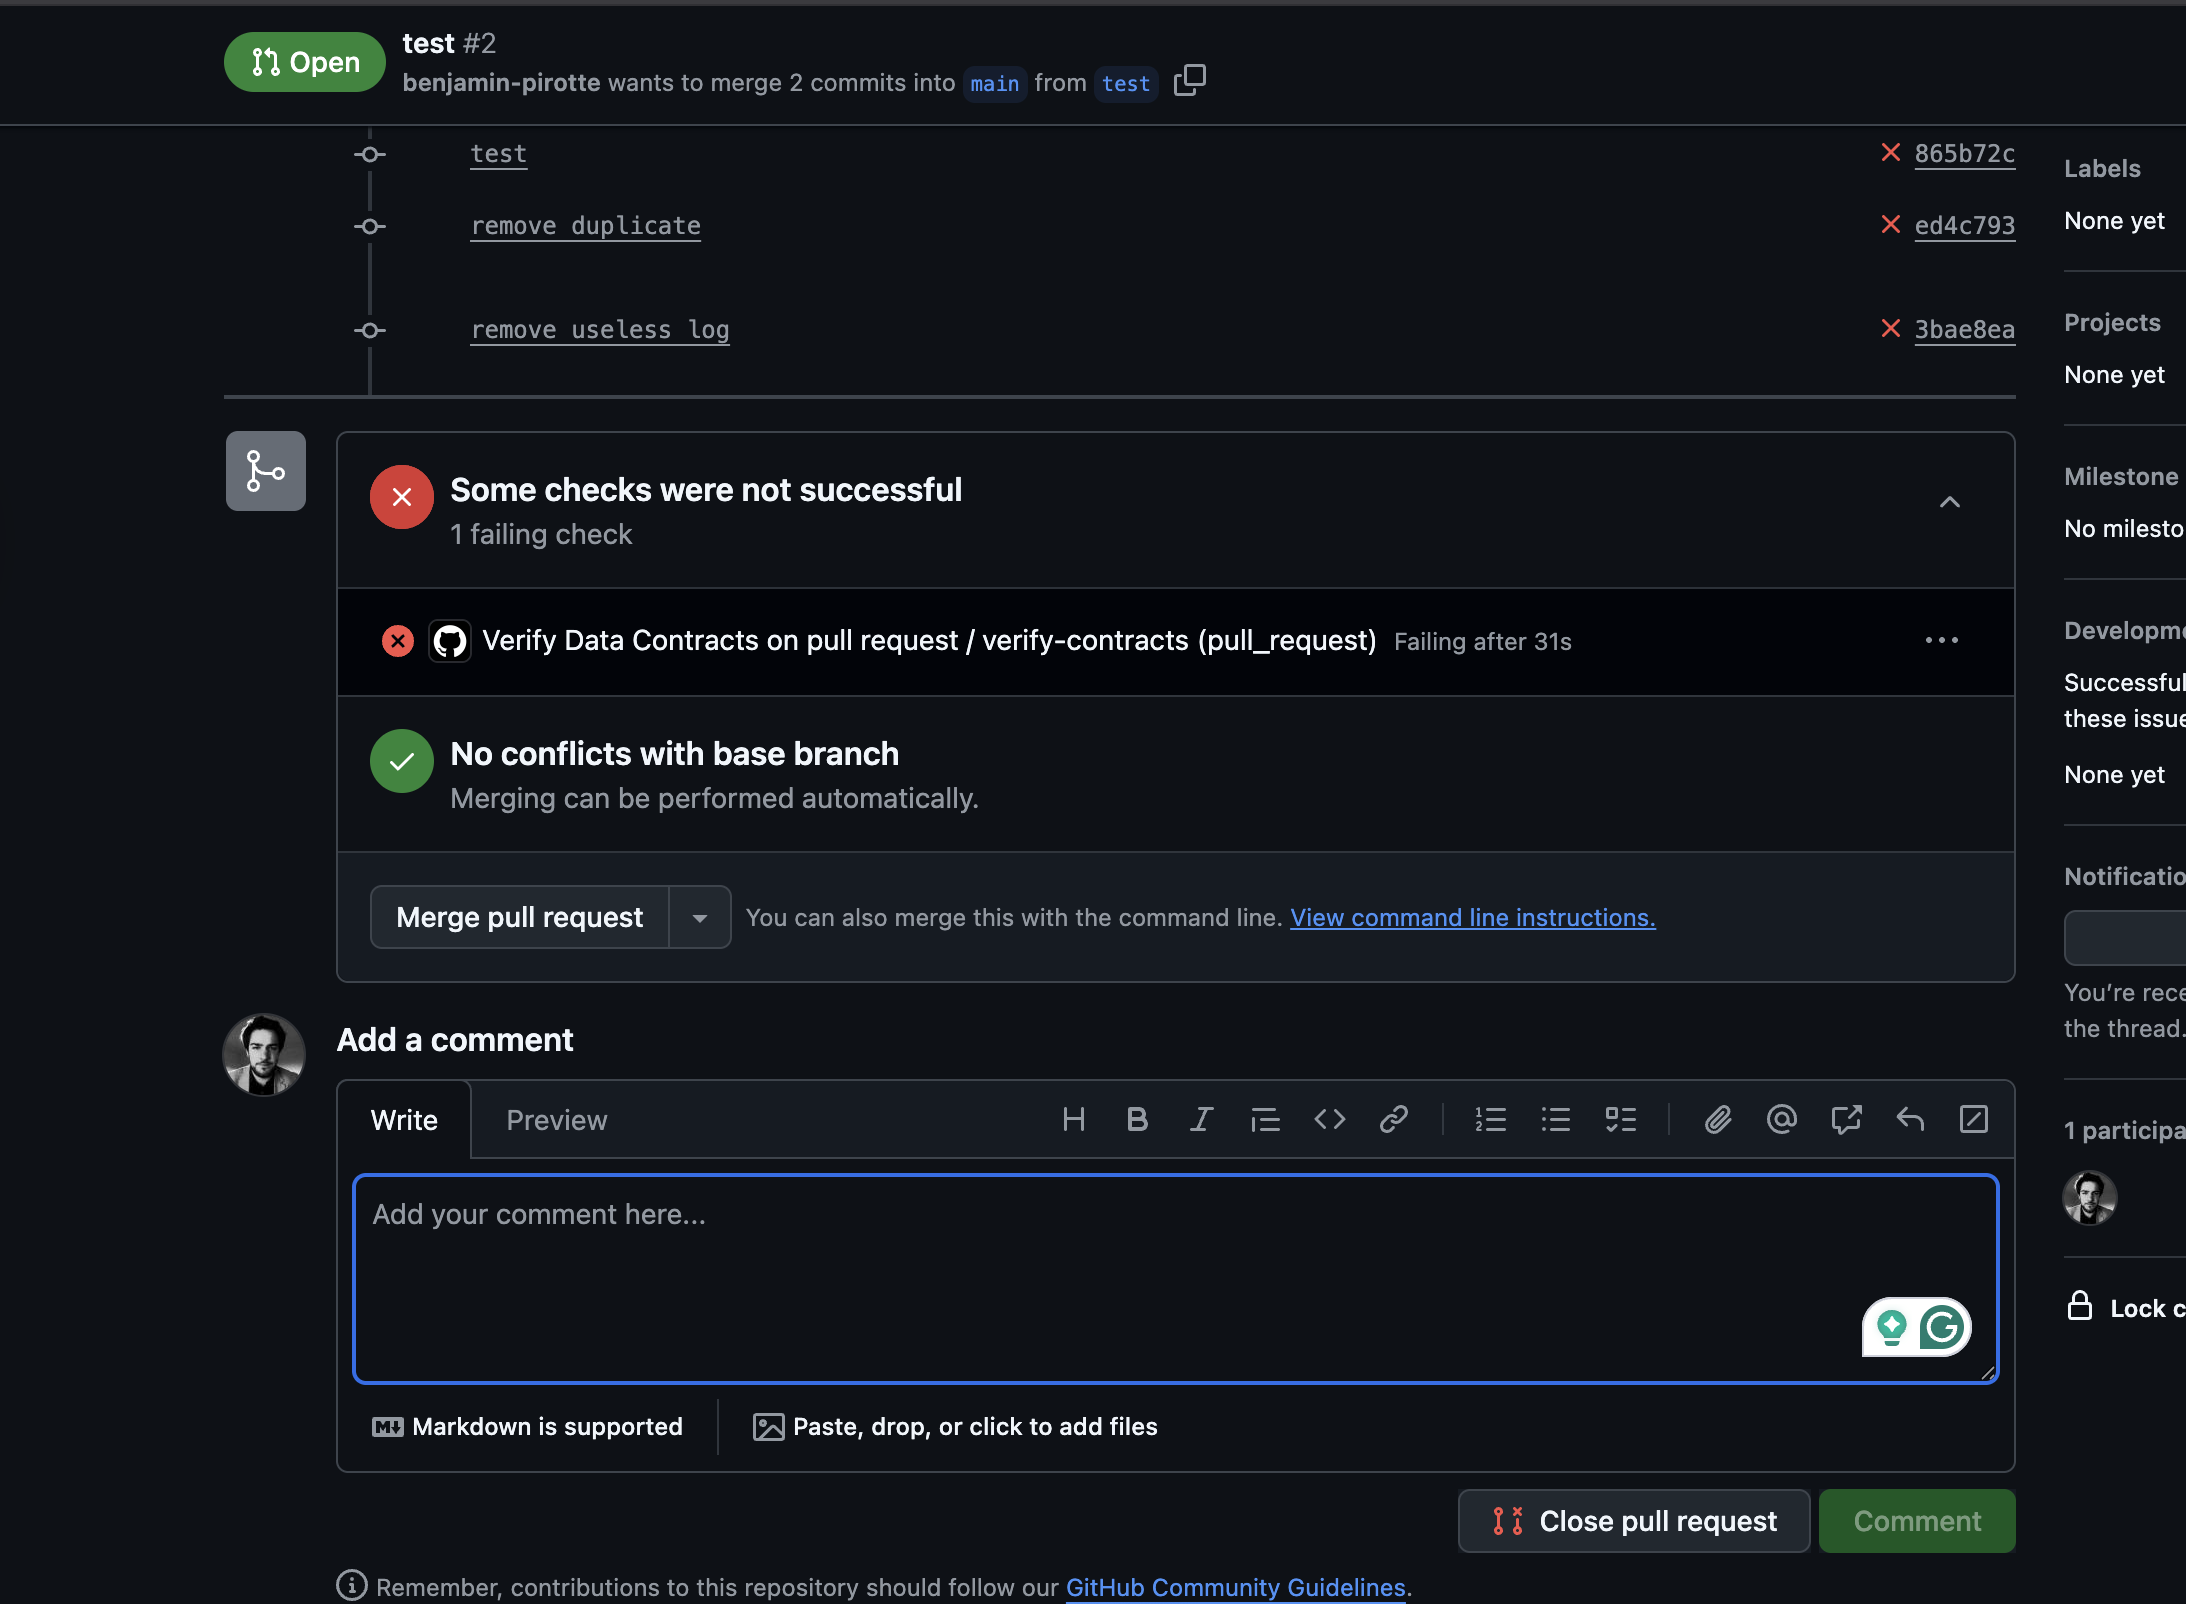Insert a link using link icon
Viewport: 2186px width, 1604px height.
1393,1119
